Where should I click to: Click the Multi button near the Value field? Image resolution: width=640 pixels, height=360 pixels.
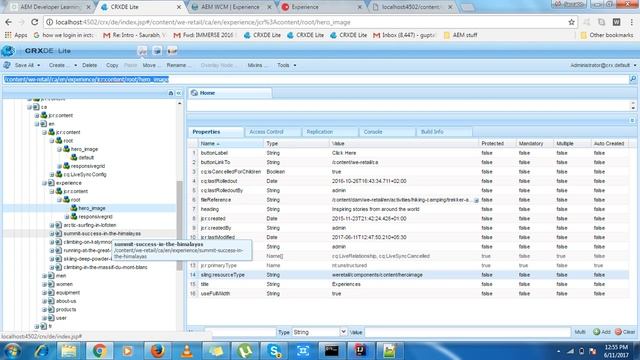pos(580,332)
